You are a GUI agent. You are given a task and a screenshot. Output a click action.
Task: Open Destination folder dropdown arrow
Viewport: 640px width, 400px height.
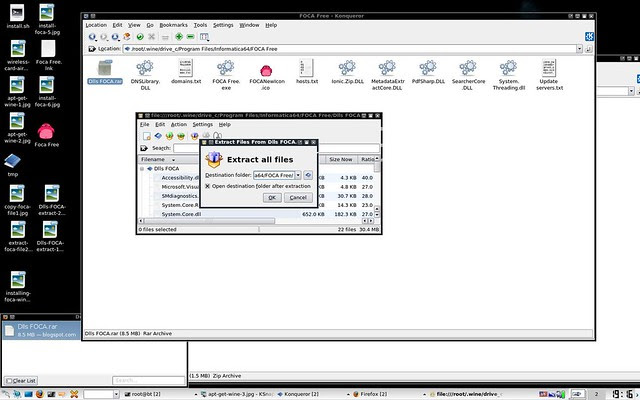(x=298, y=175)
